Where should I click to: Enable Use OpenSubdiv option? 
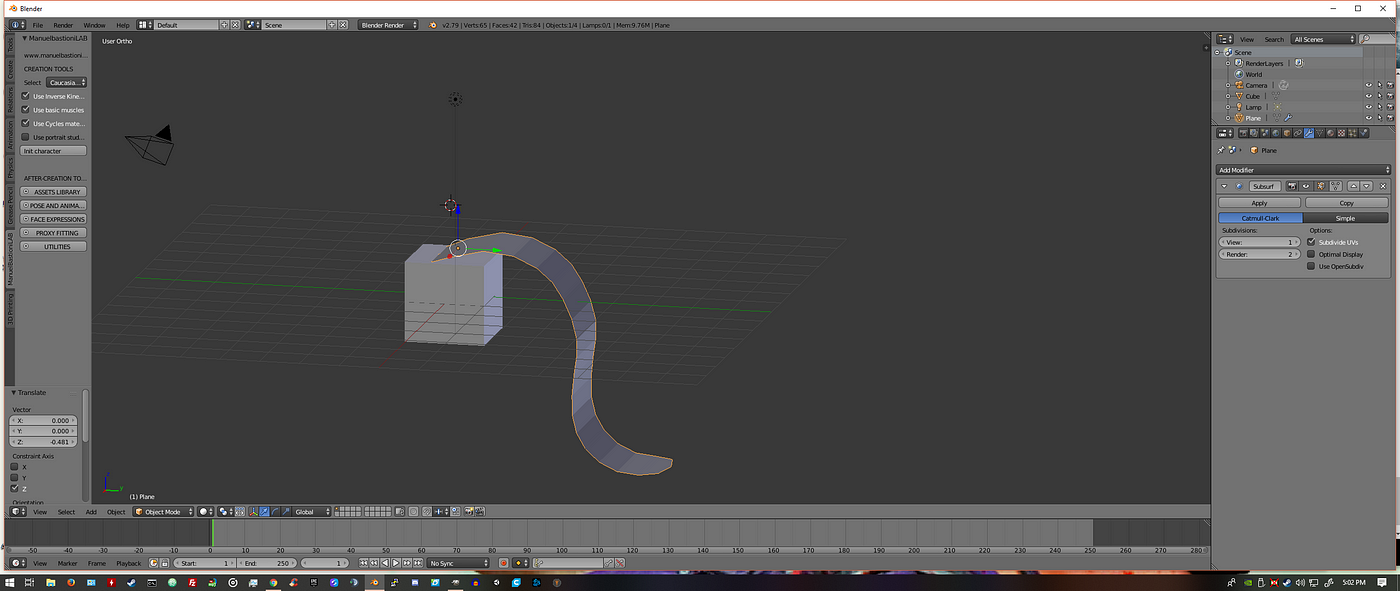click(1311, 266)
